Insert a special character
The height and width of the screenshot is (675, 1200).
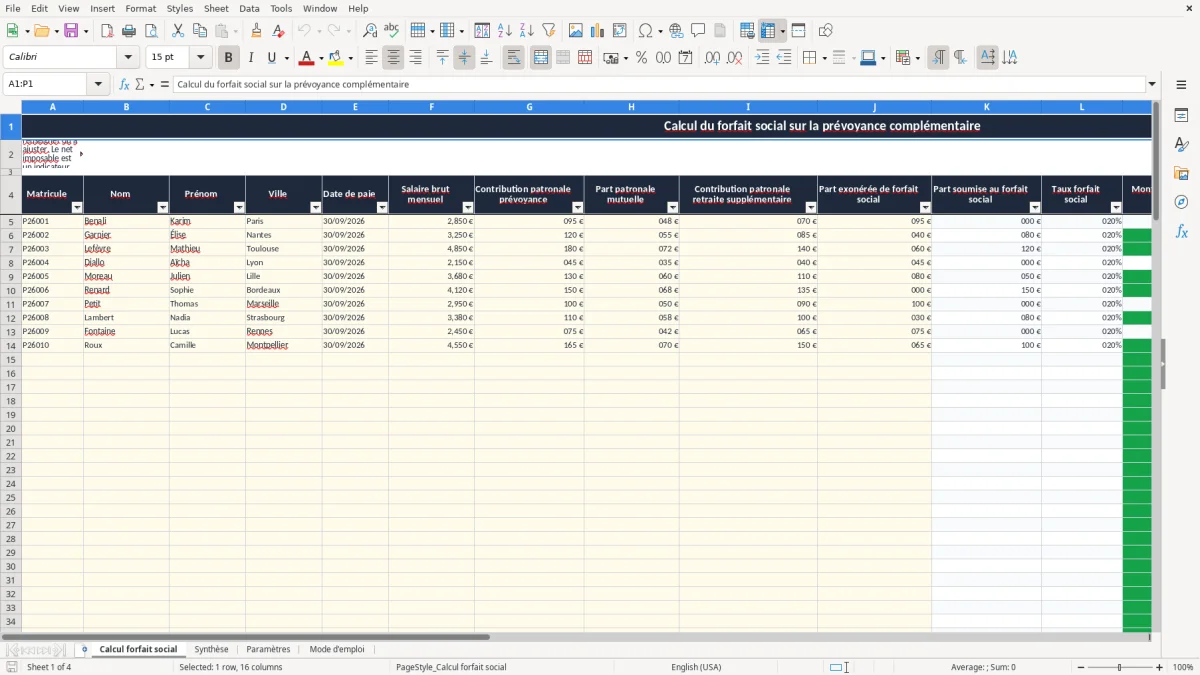pyautogui.click(x=645, y=31)
